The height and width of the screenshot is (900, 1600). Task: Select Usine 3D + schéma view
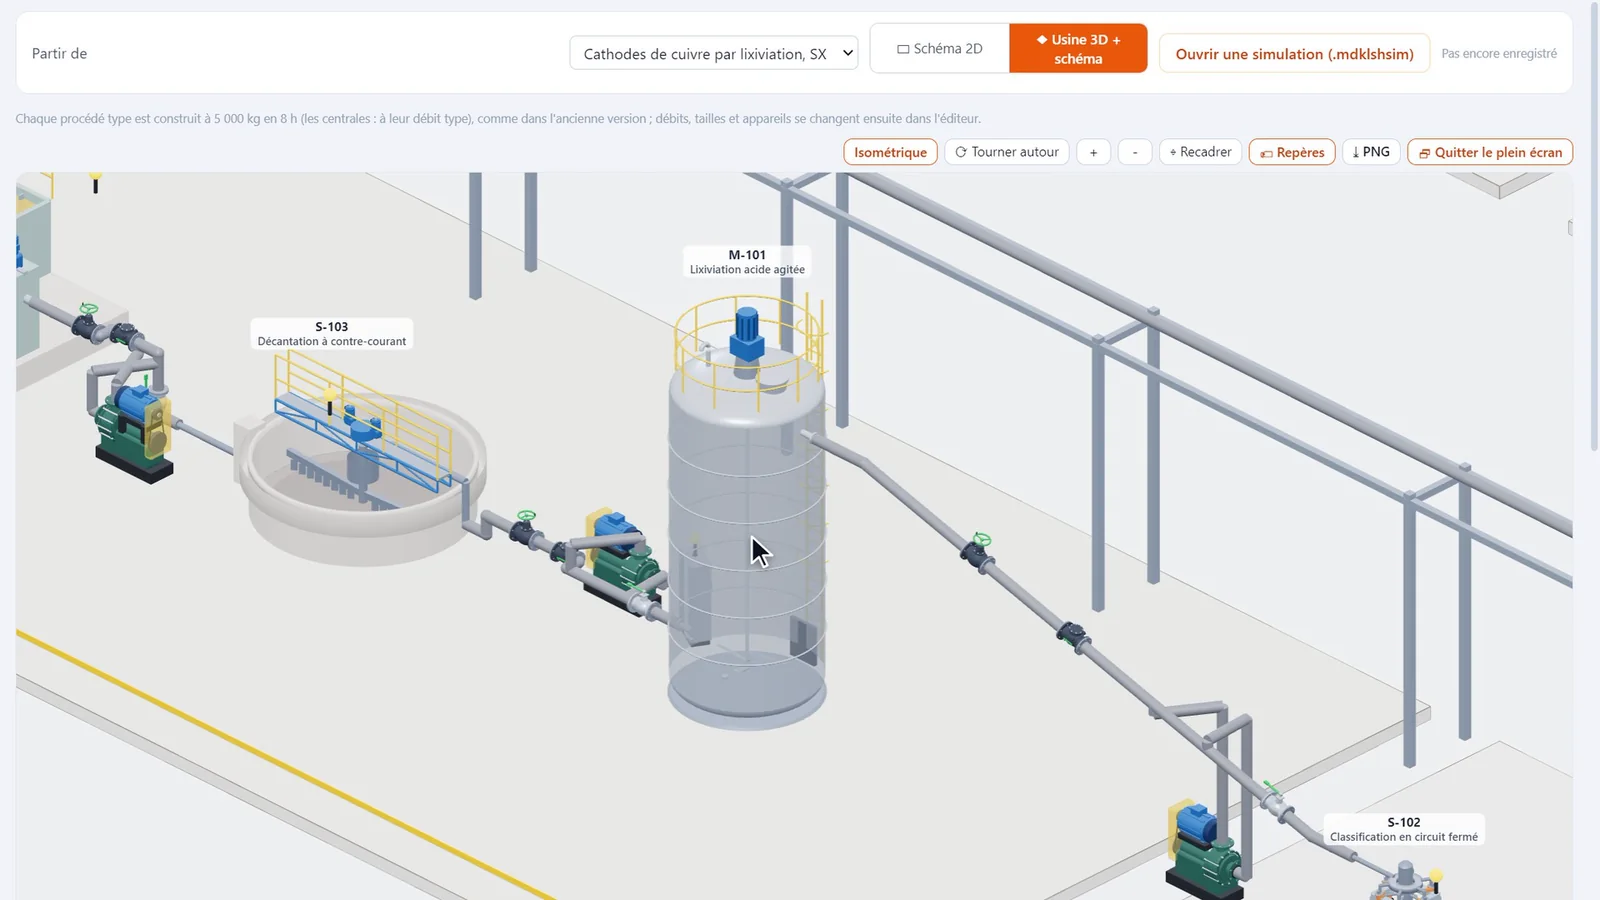[1078, 48]
